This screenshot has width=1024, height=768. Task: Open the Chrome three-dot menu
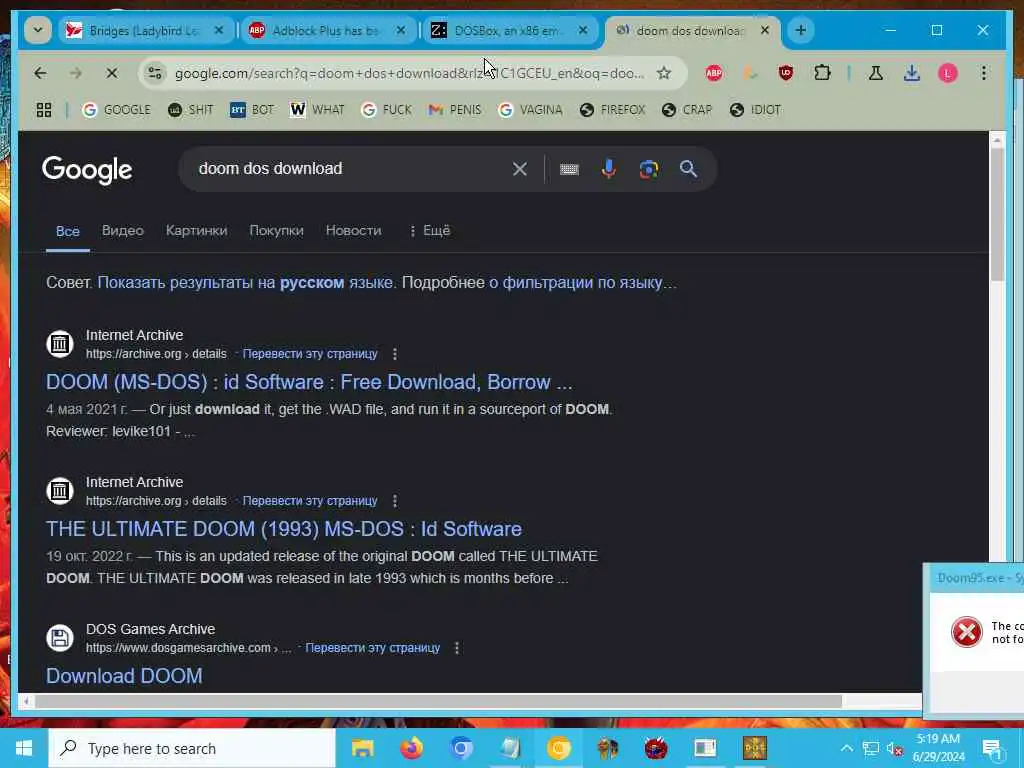(984, 73)
